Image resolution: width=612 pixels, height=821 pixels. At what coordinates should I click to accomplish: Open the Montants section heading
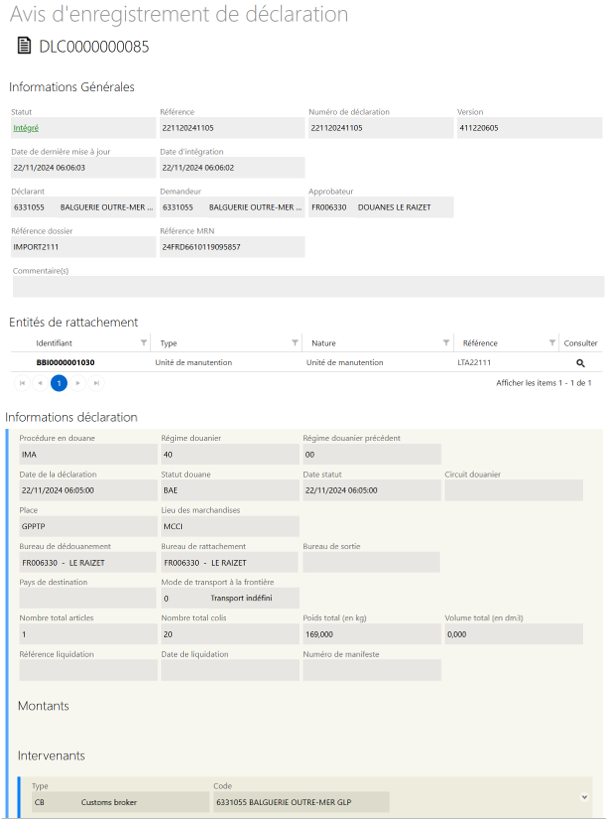coord(44,706)
